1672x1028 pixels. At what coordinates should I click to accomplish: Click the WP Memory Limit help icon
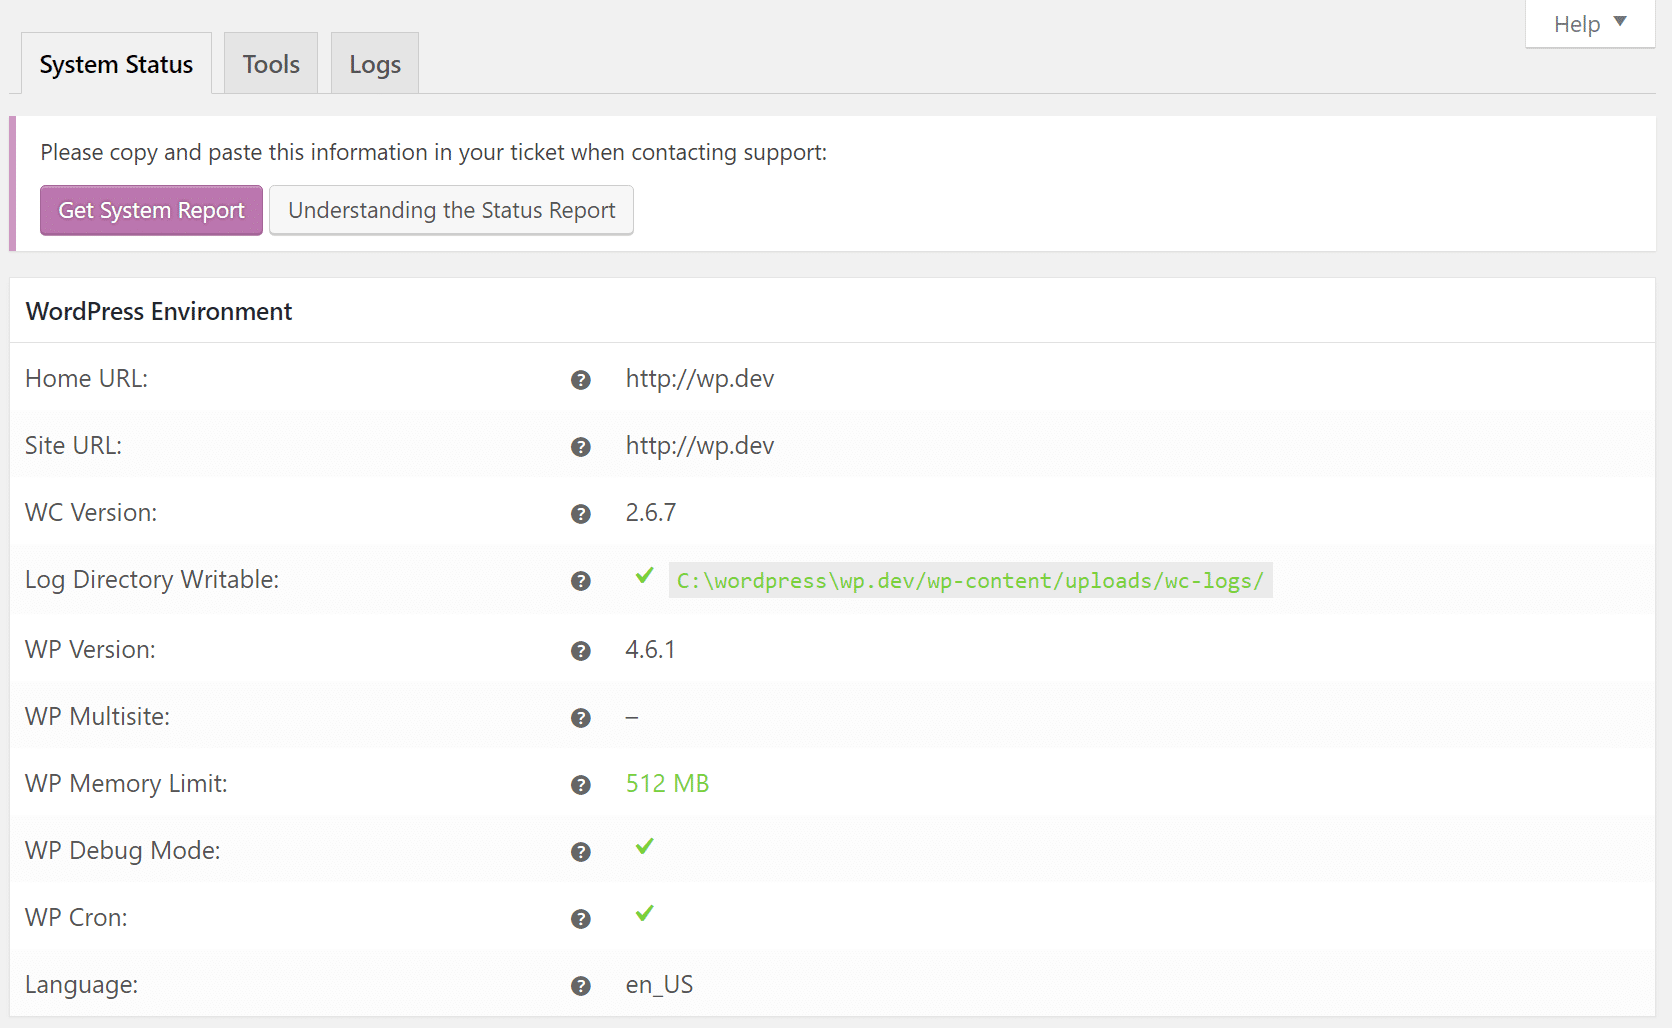(x=580, y=785)
